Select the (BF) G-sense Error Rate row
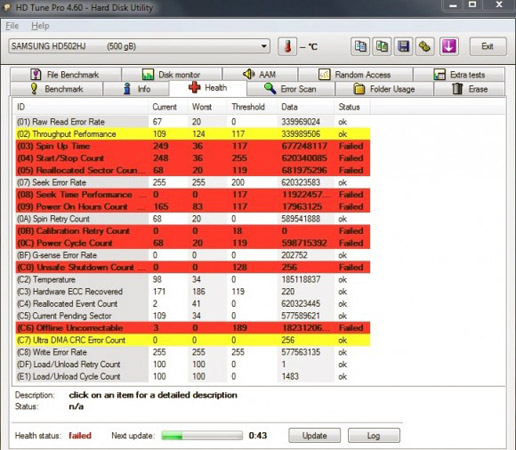Viewport: 516px width, 450px height. pos(193,255)
